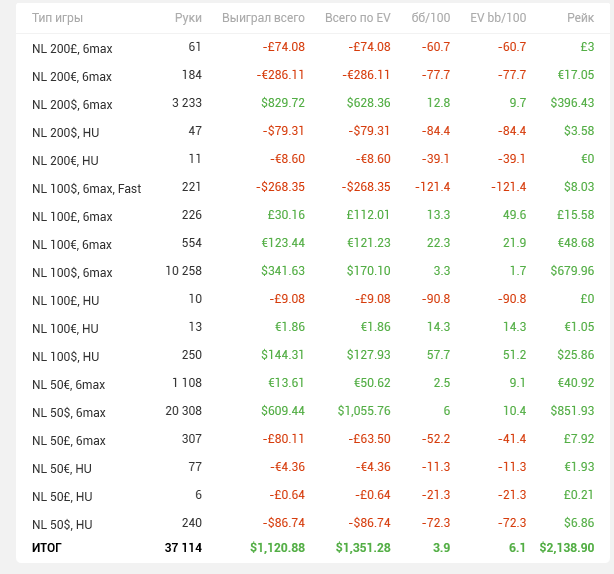Sort by the Тип игры column header
The width and height of the screenshot is (614, 574).
[x=57, y=18]
